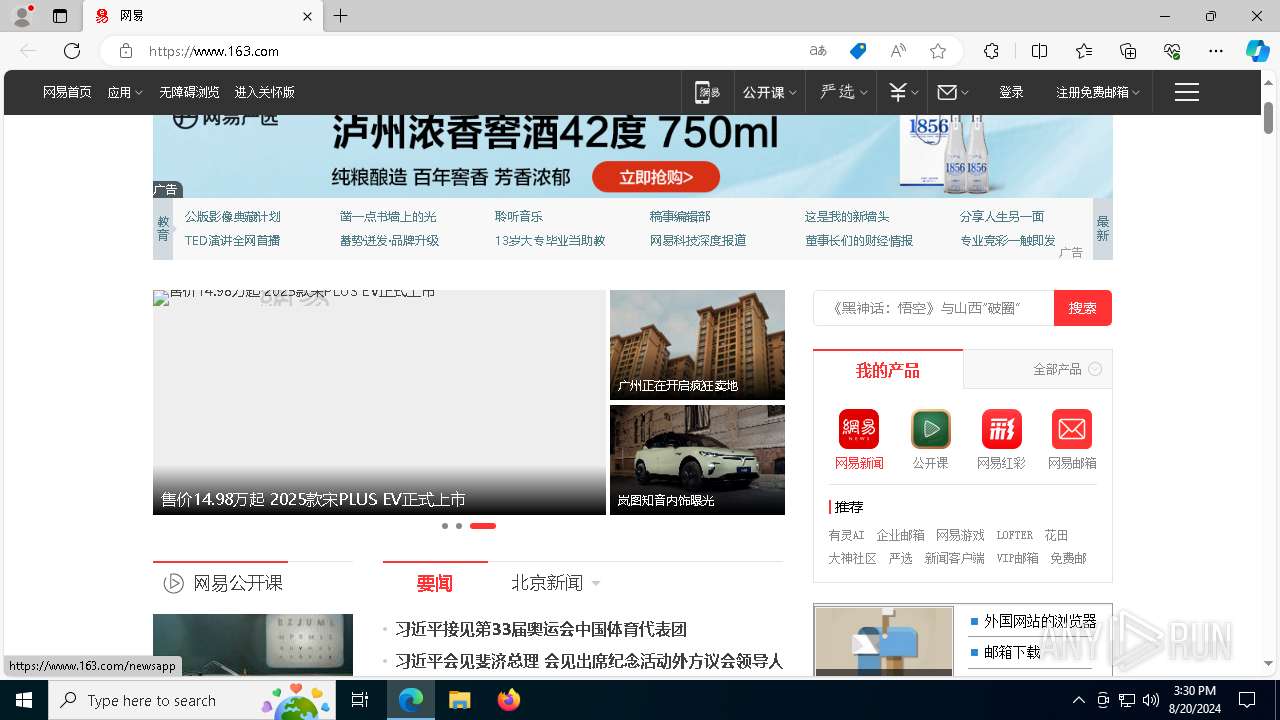Expand the 应用 dropdown
1280x720 pixels.
125,92
